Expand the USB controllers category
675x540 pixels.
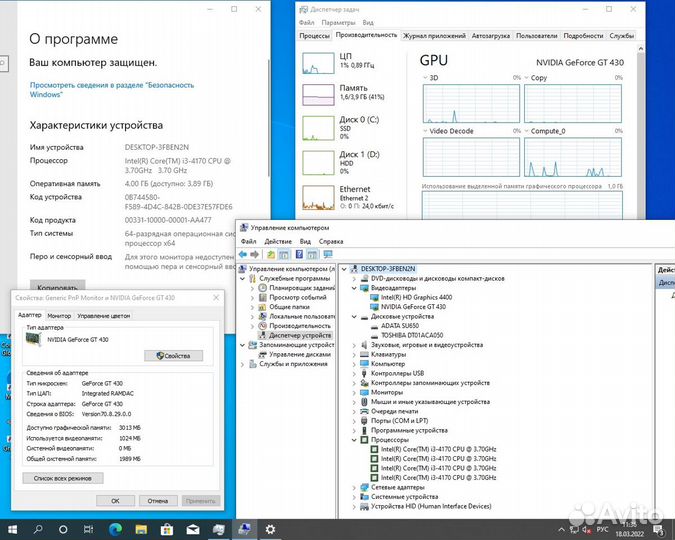pos(354,373)
